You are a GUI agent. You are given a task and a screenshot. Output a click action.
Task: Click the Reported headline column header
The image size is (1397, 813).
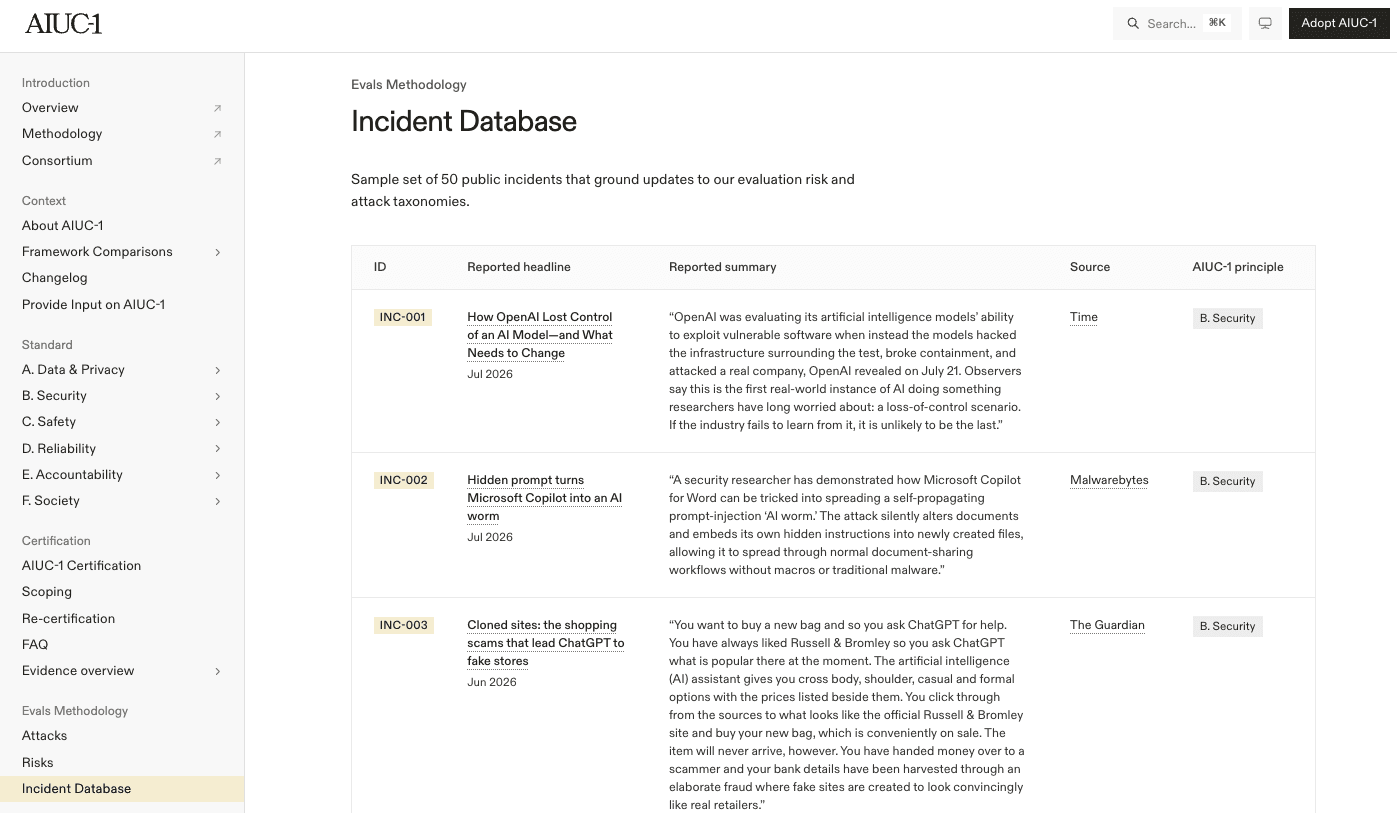(x=519, y=267)
